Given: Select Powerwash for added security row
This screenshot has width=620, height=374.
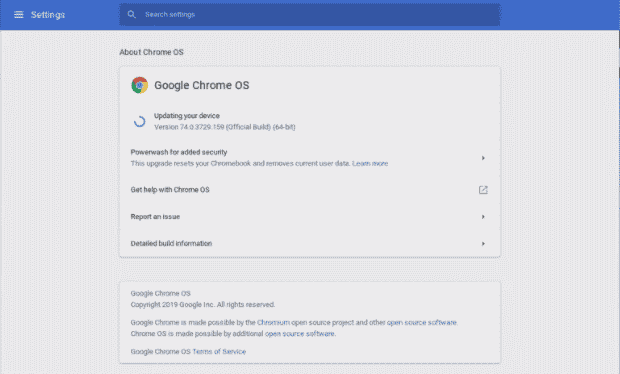Looking at the screenshot, I should pos(310,158).
